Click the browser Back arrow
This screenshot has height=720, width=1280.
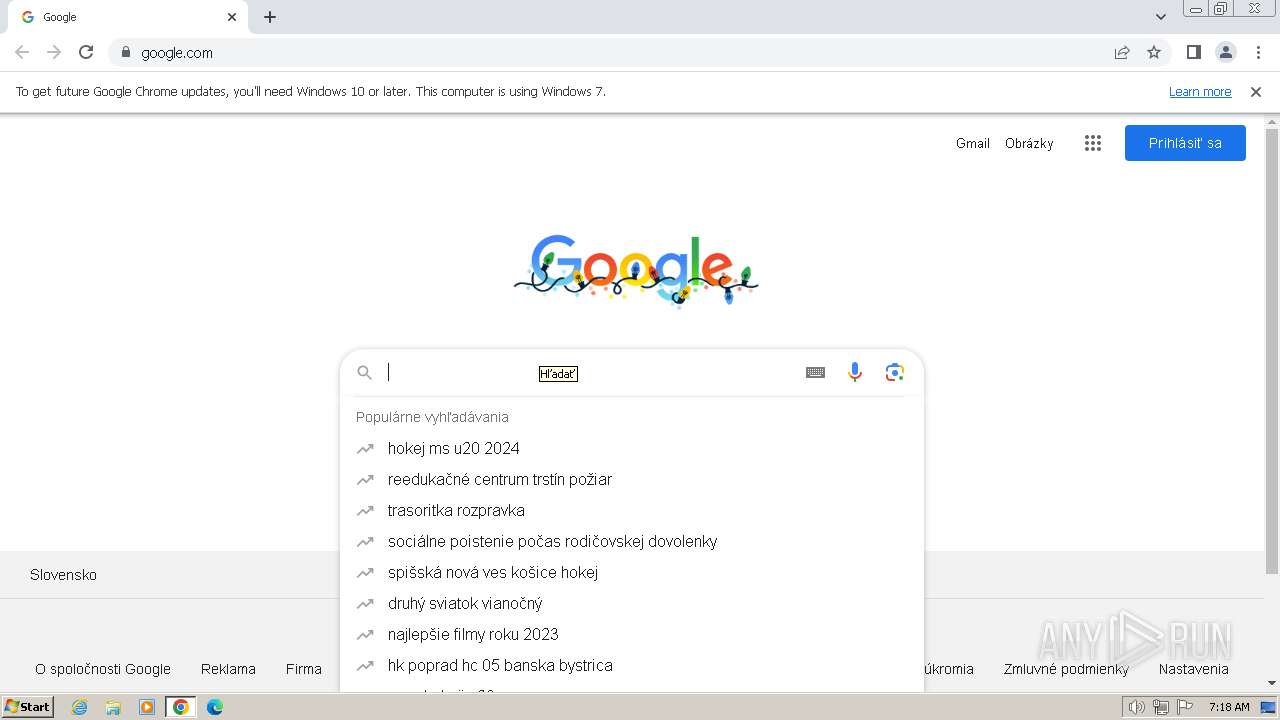22,52
